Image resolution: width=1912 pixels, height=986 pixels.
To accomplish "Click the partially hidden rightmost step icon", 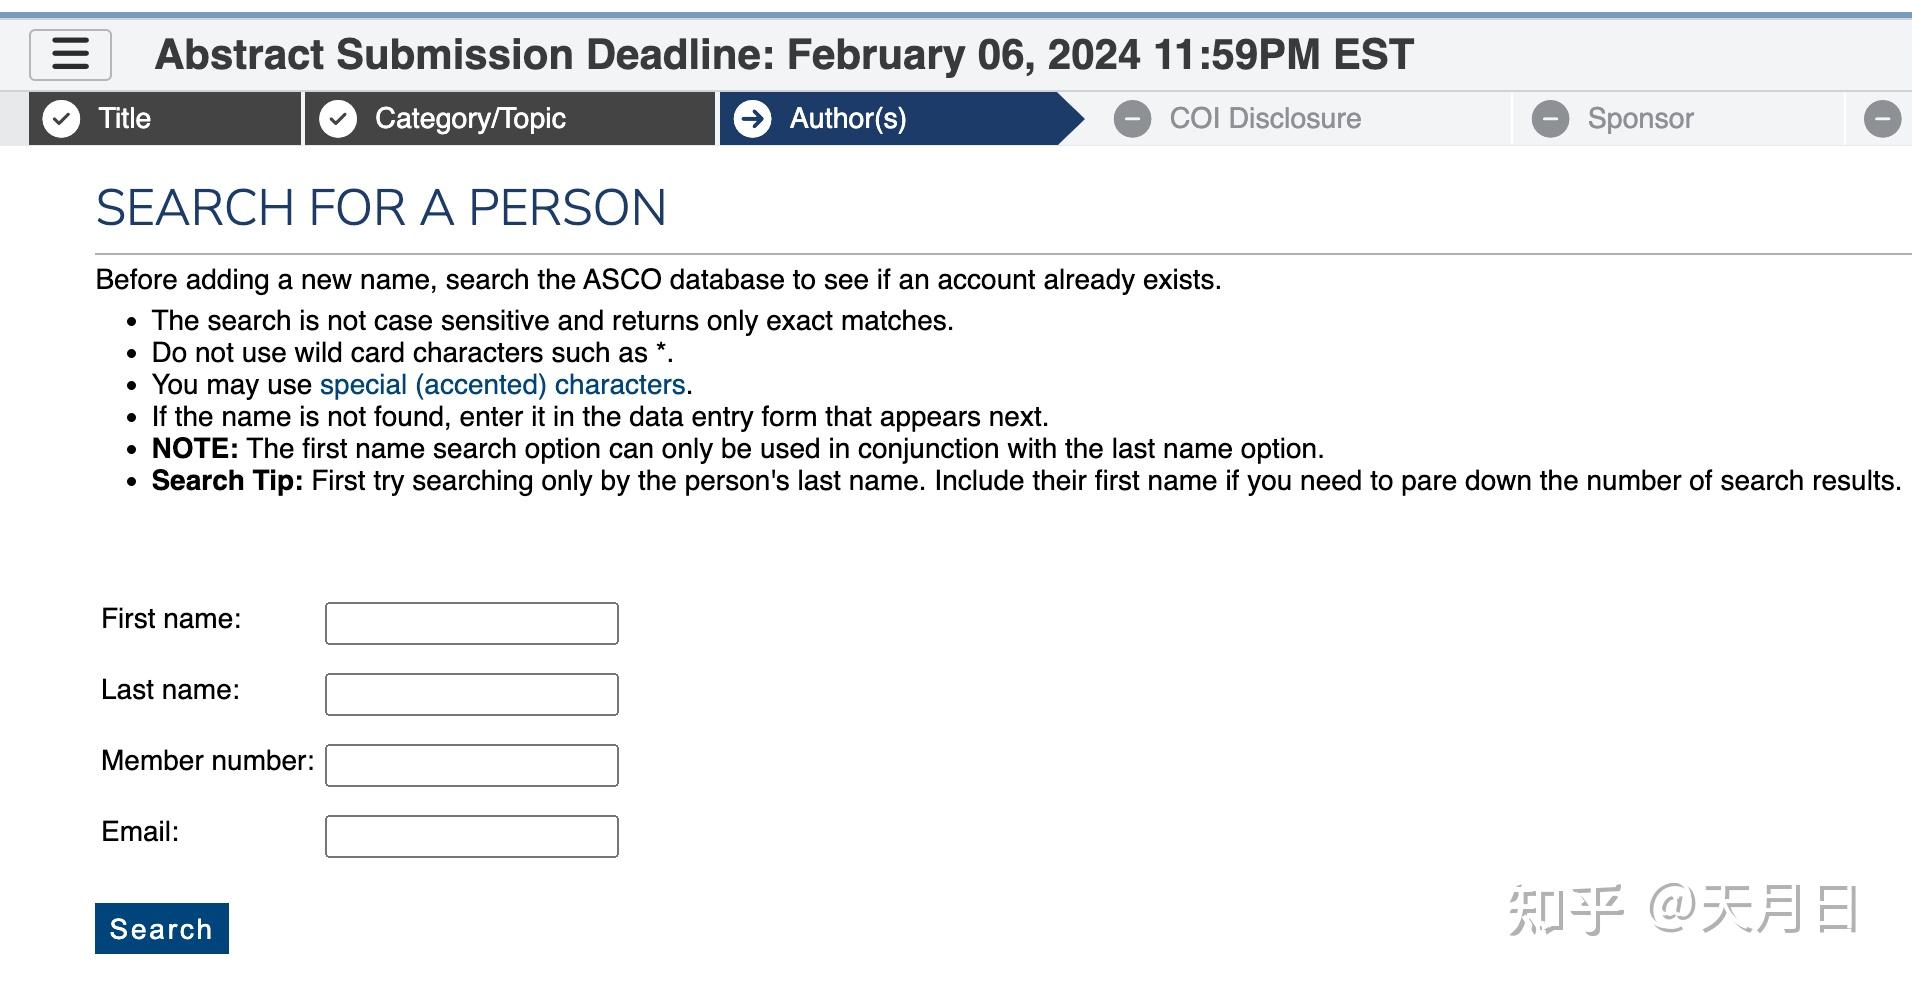I will (1882, 119).
